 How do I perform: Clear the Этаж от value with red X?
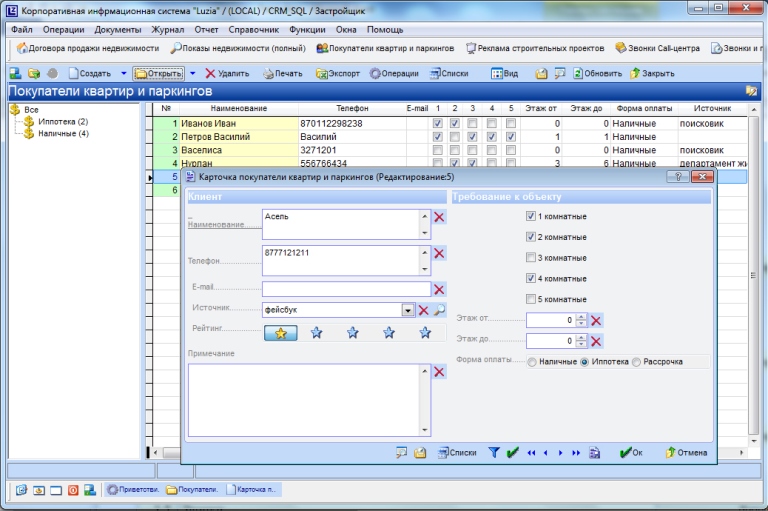tap(596, 321)
